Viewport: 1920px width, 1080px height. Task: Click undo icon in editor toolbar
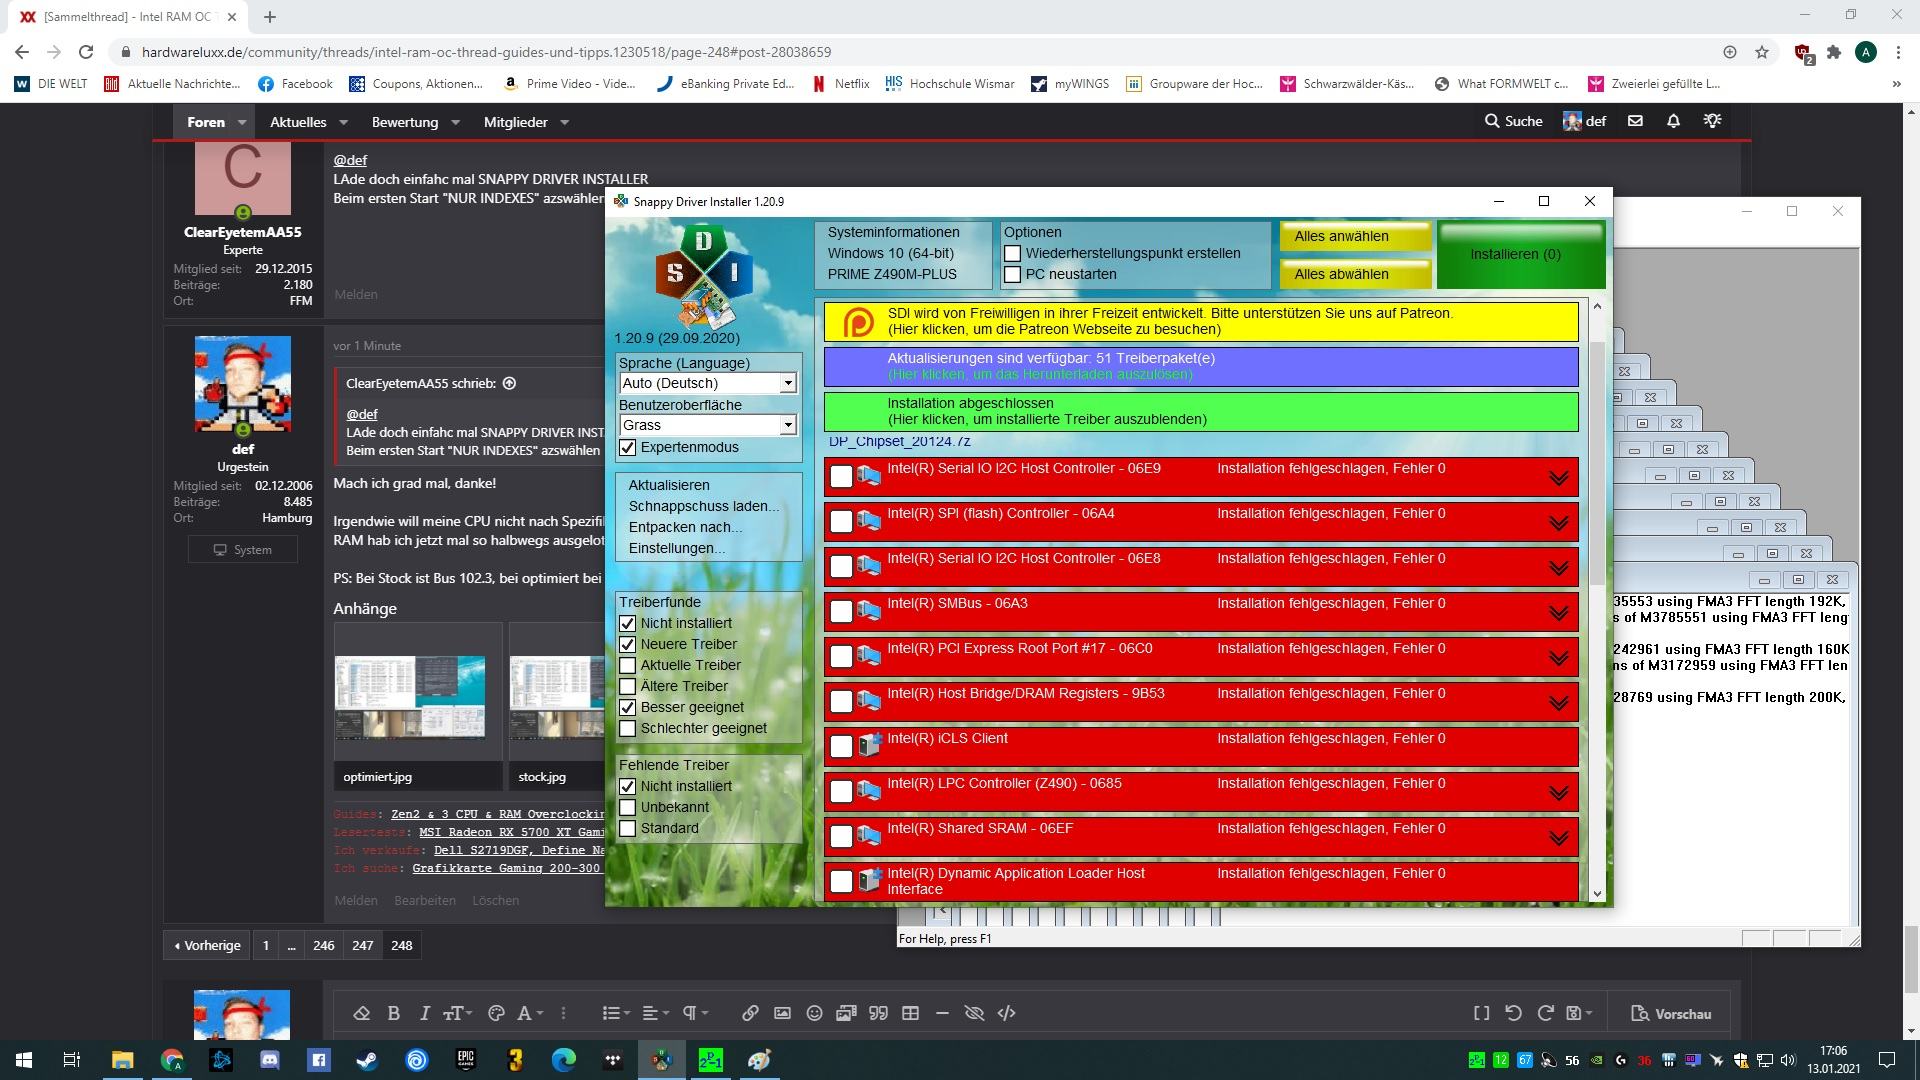tap(1513, 1013)
